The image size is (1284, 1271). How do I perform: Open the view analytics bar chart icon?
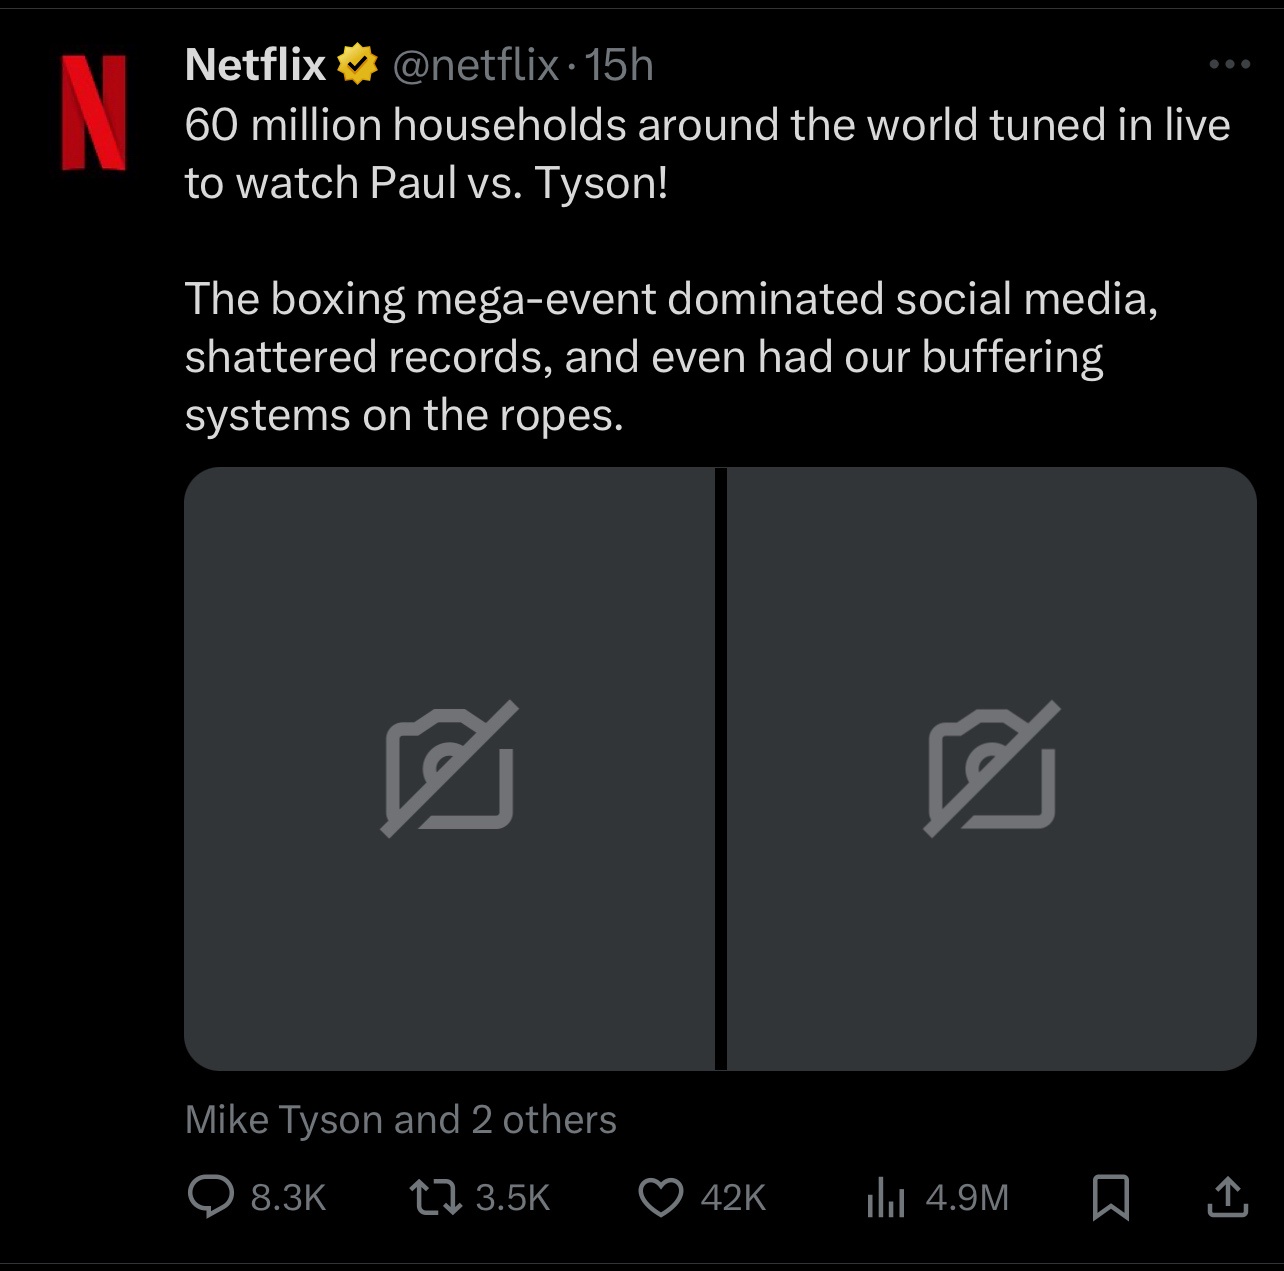coord(885,1197)
